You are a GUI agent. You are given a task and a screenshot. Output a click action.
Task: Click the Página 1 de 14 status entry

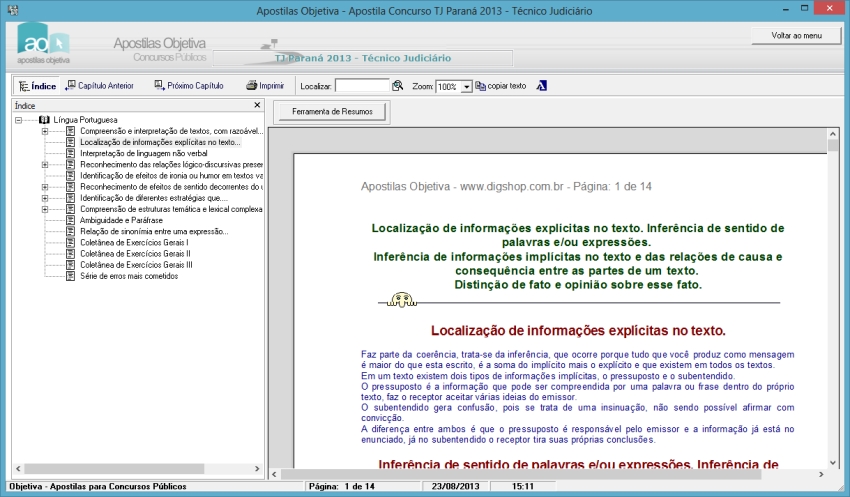342,486
